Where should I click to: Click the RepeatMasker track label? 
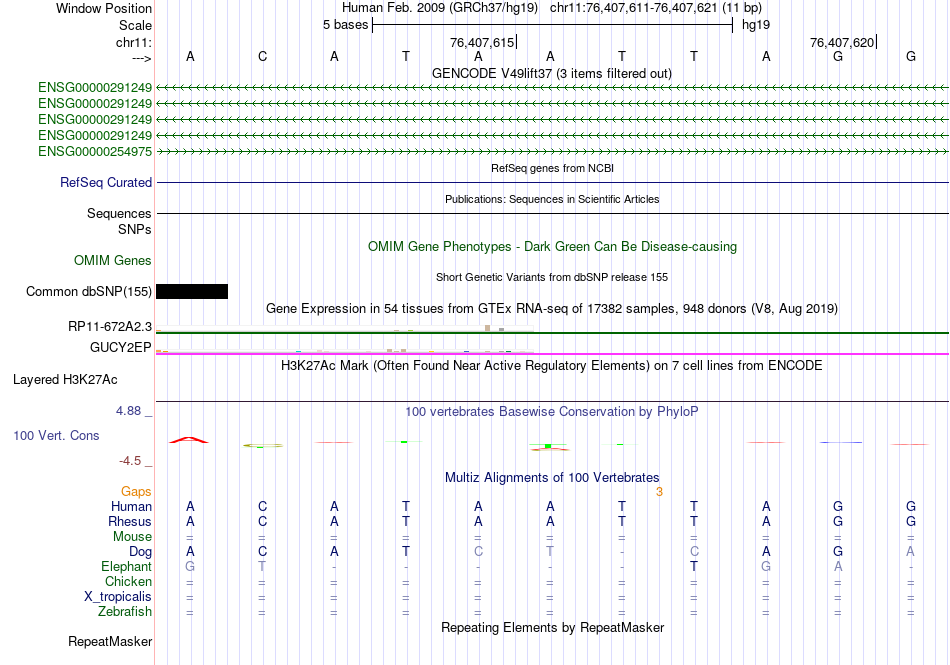110,641
